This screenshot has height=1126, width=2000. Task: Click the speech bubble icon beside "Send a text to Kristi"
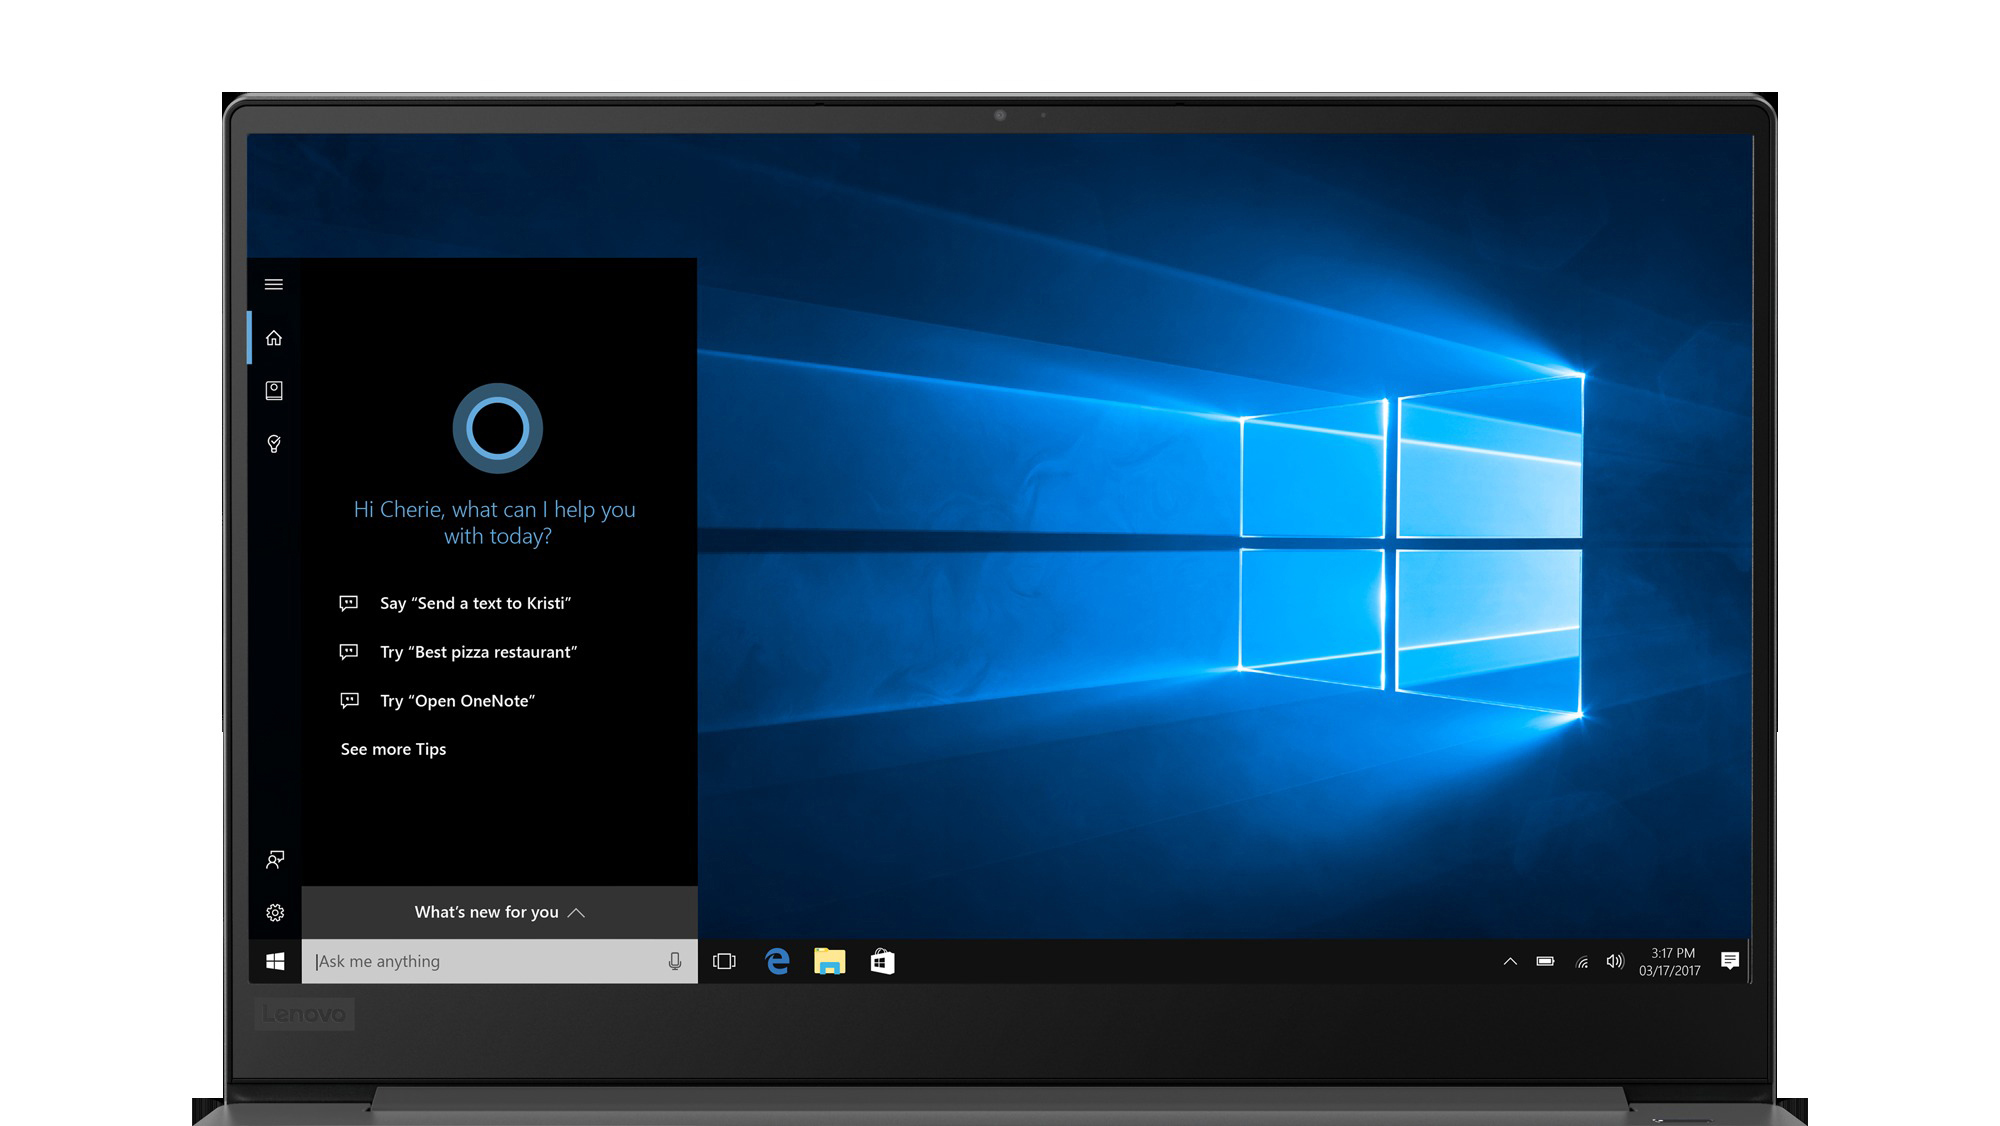coord(349,603)
